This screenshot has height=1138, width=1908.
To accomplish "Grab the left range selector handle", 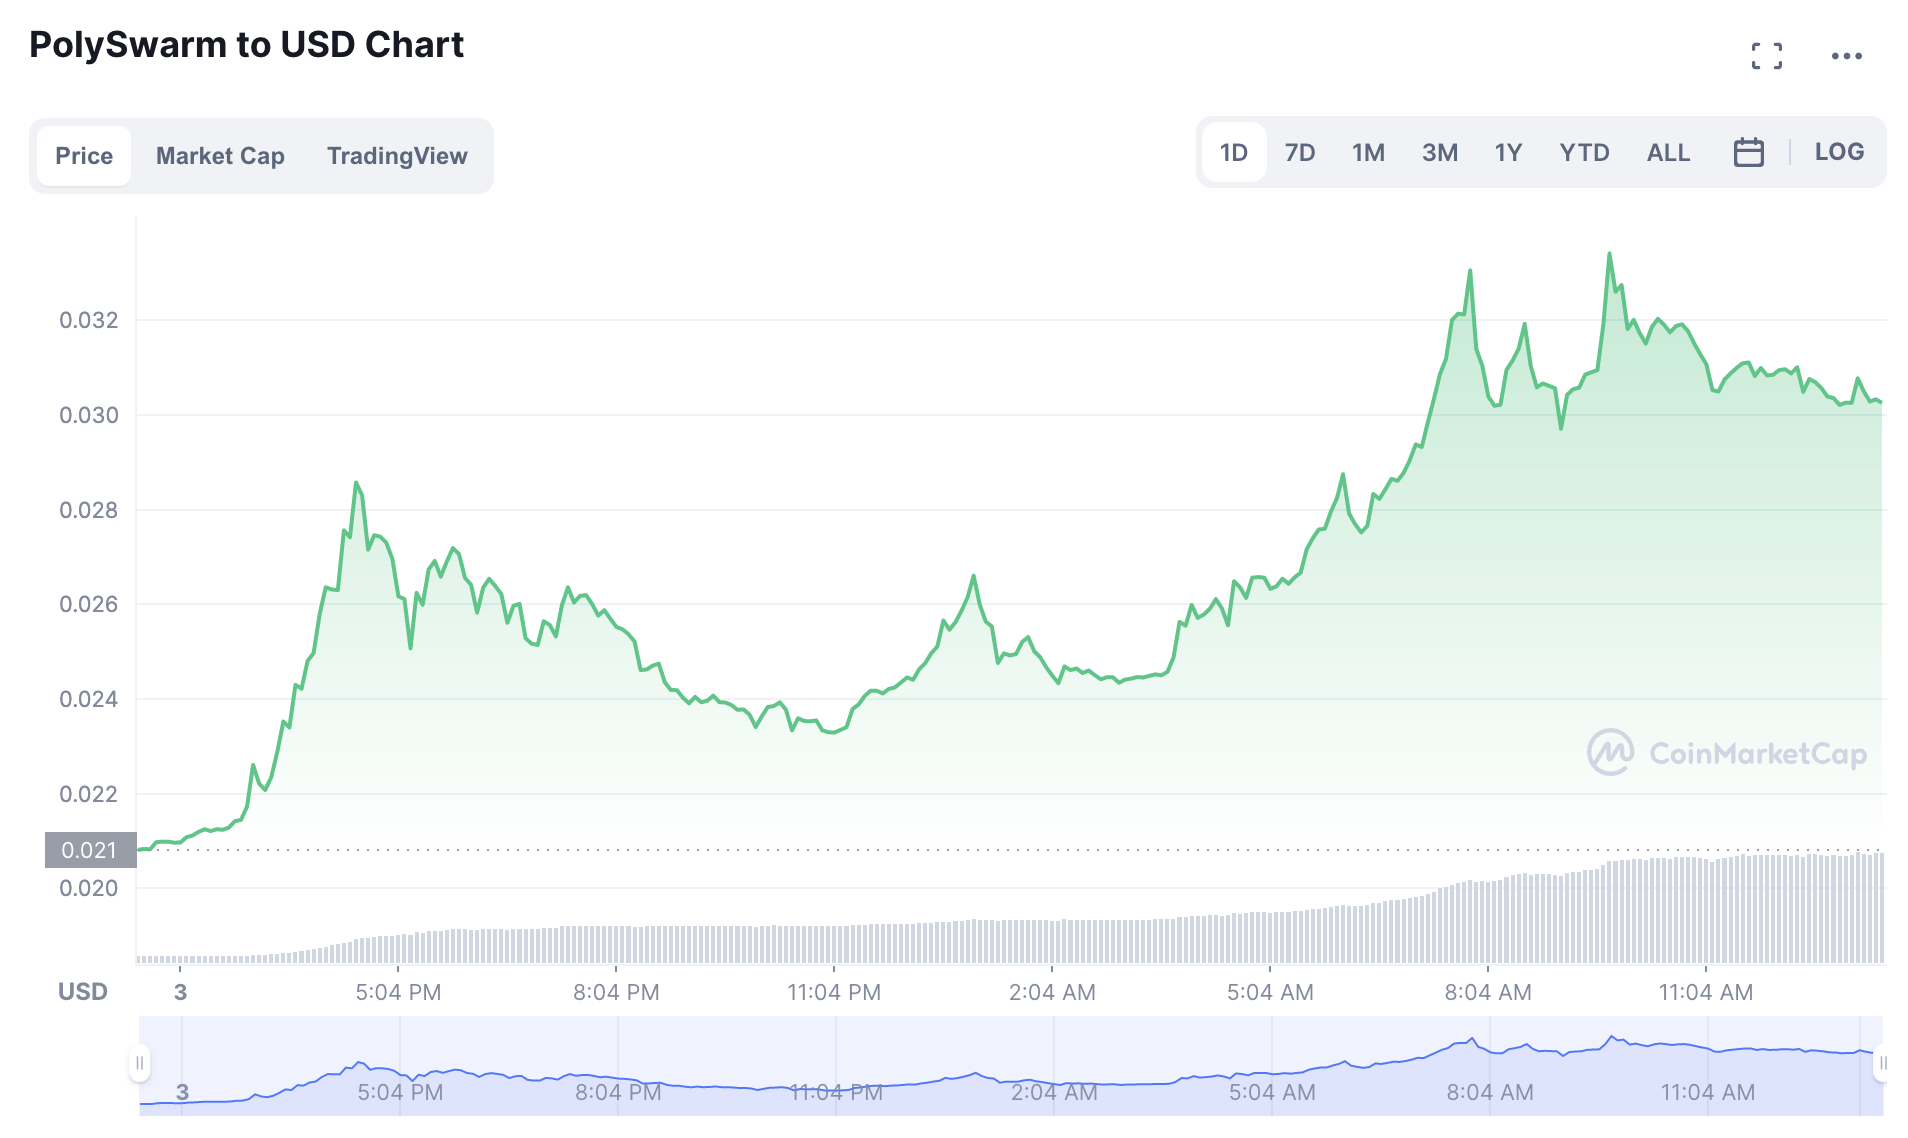I will (140, 1063).
